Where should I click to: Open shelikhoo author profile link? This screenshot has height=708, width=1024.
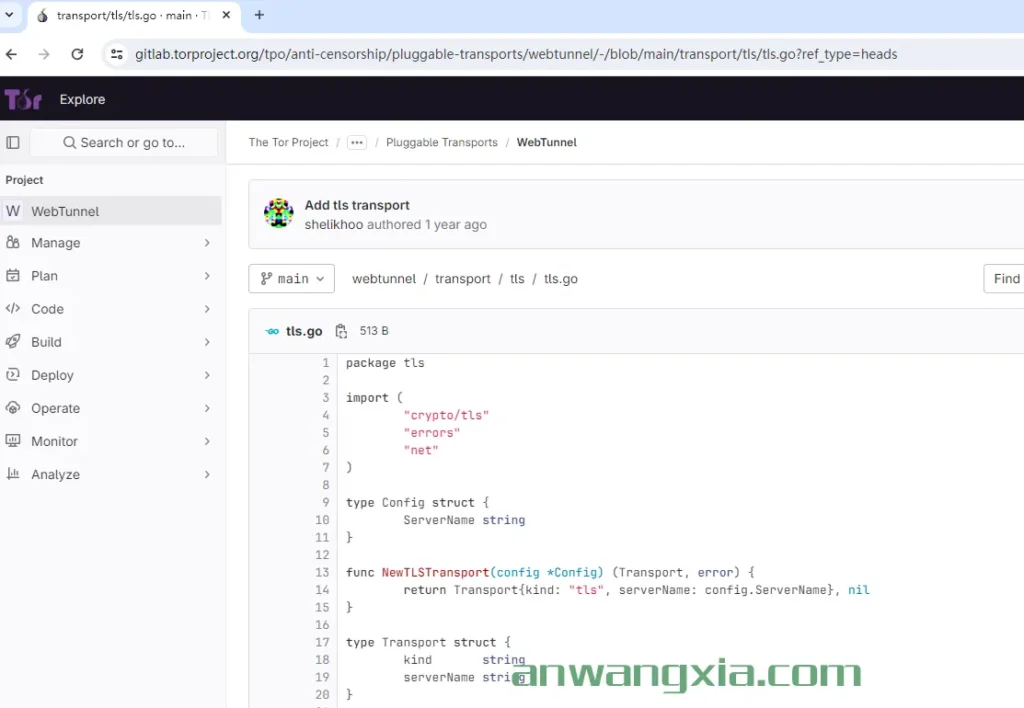pos(334,225)
